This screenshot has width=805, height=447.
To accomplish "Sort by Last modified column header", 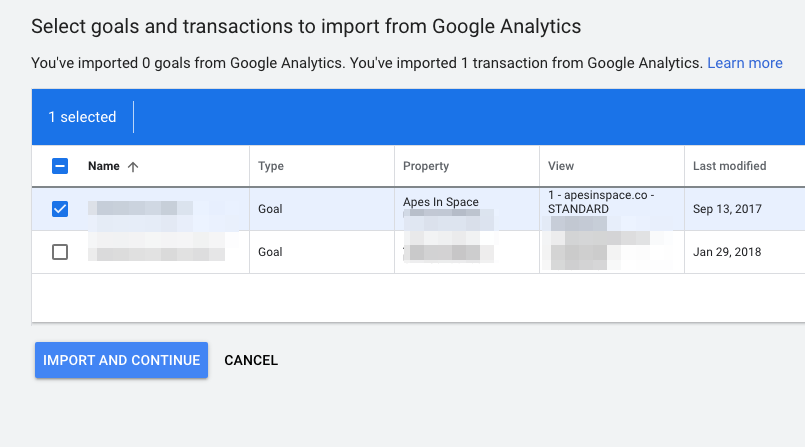I will [730, 166].
